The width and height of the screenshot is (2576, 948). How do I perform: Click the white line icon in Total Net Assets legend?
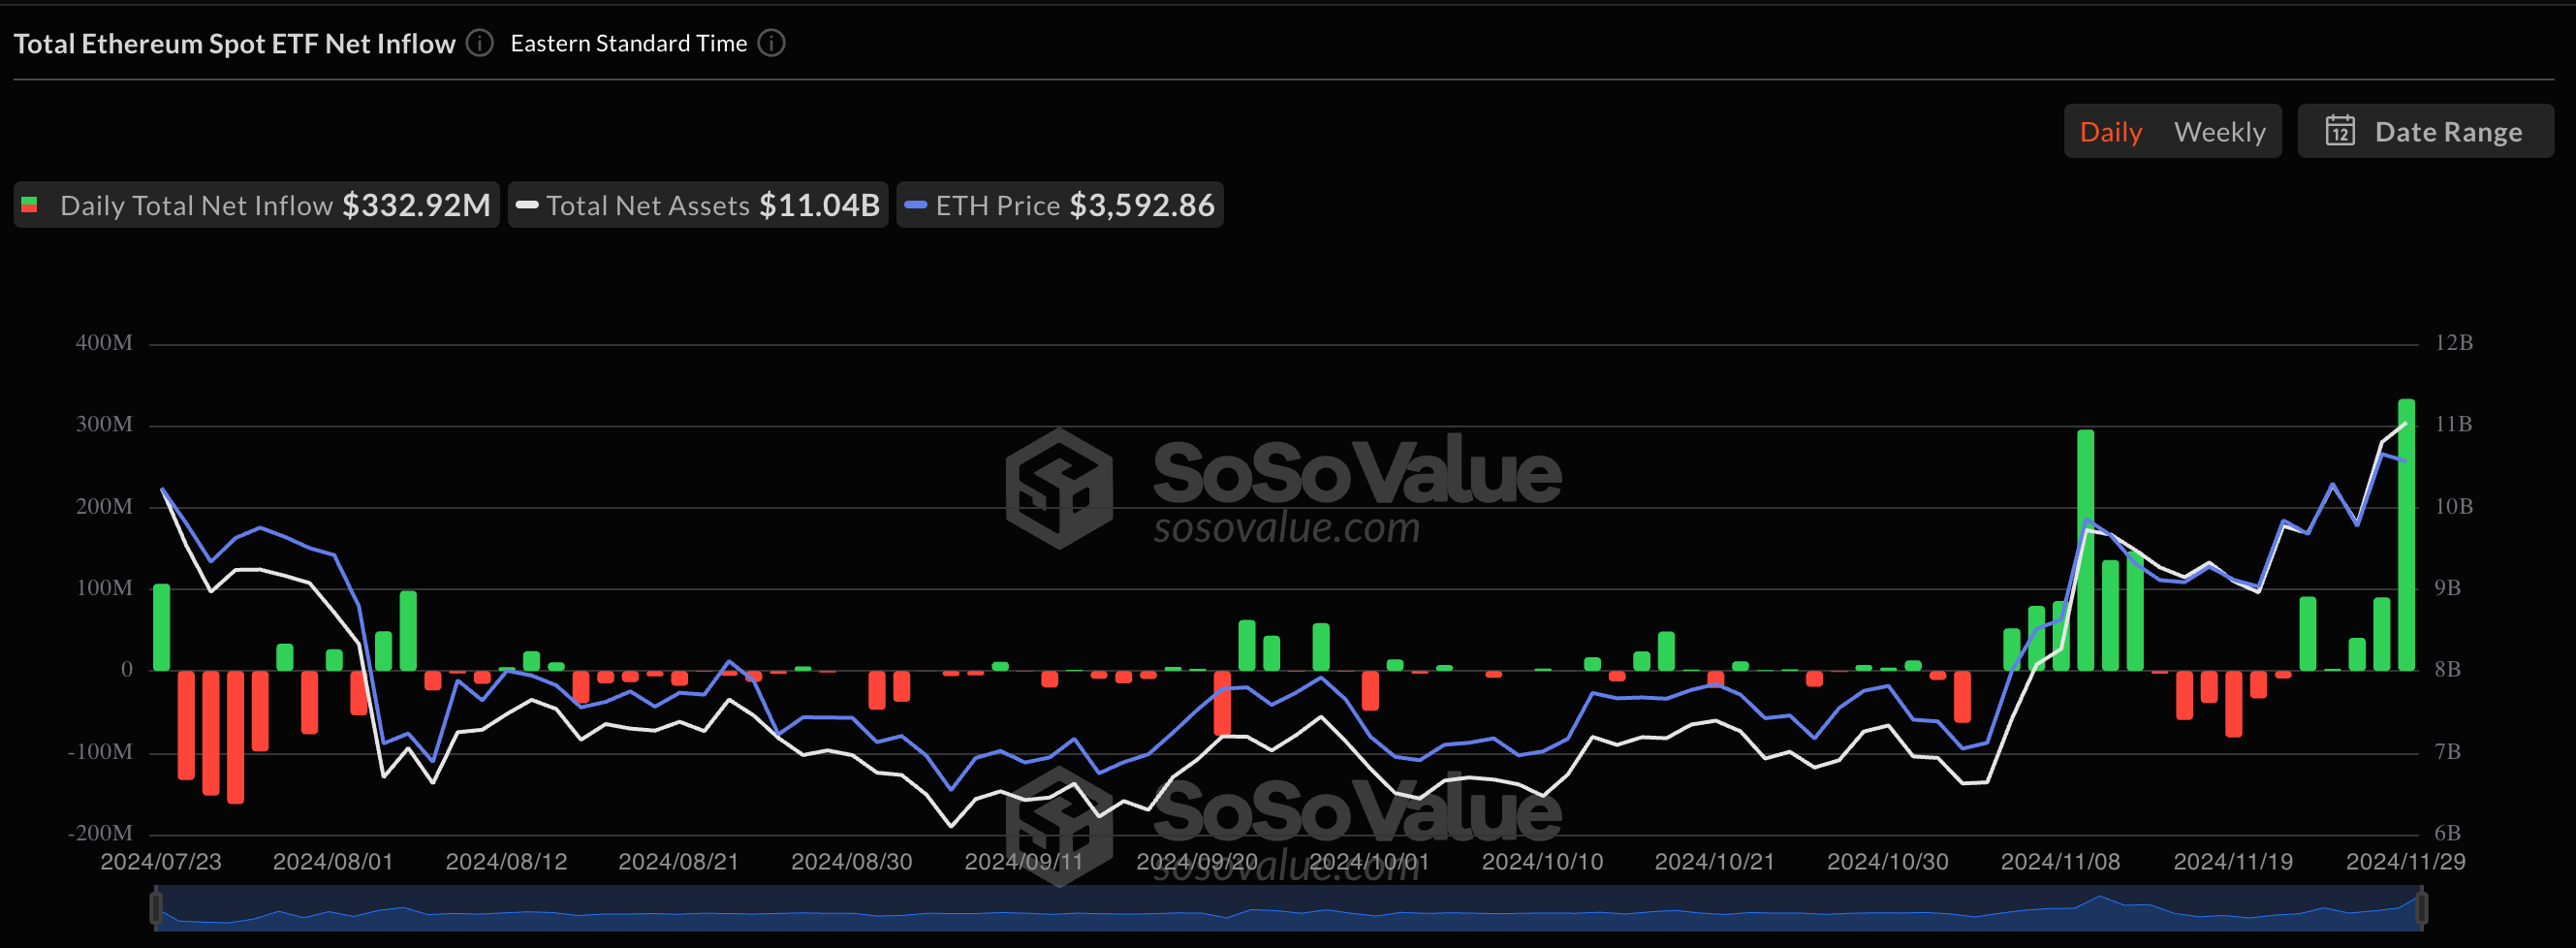click(527, 205)
